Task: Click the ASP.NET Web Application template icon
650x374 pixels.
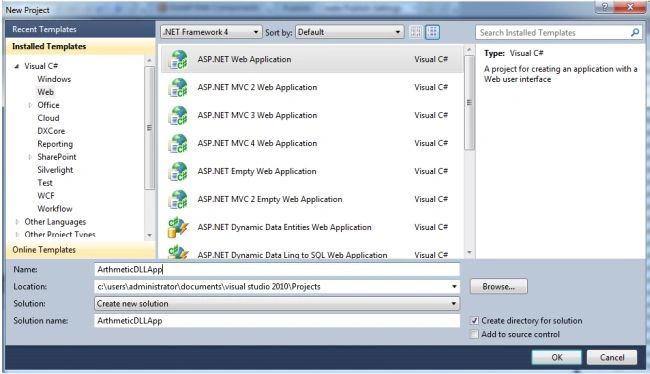Action: (178, 60)
